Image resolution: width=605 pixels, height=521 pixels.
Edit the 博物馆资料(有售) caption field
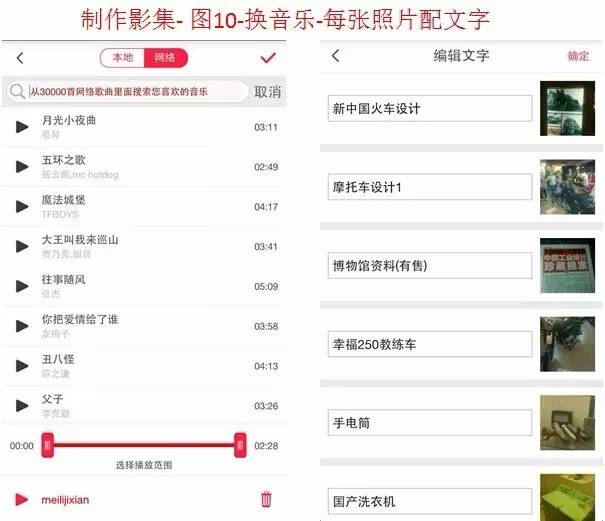point(430,266)
